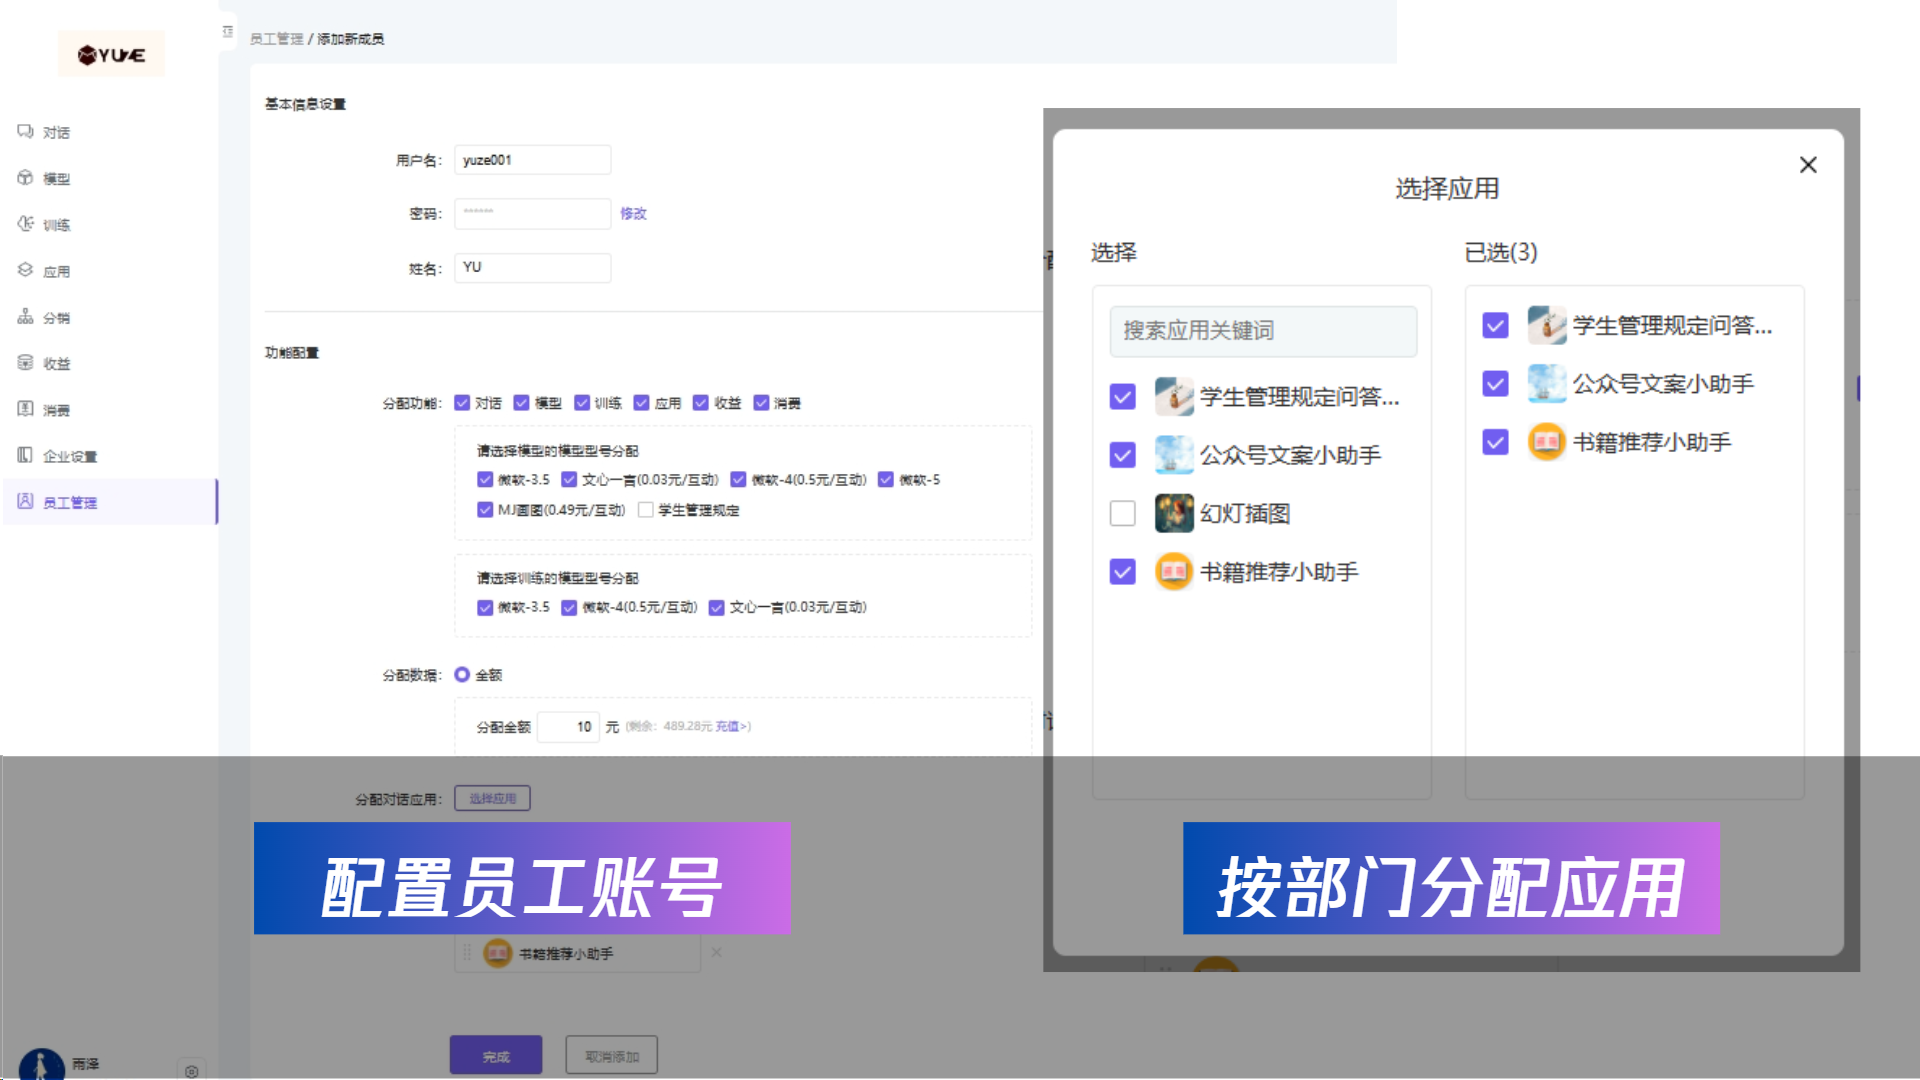The image size is (1920, 1080).
Task: Close the 选择应用 dialog
Action: 1808,165
